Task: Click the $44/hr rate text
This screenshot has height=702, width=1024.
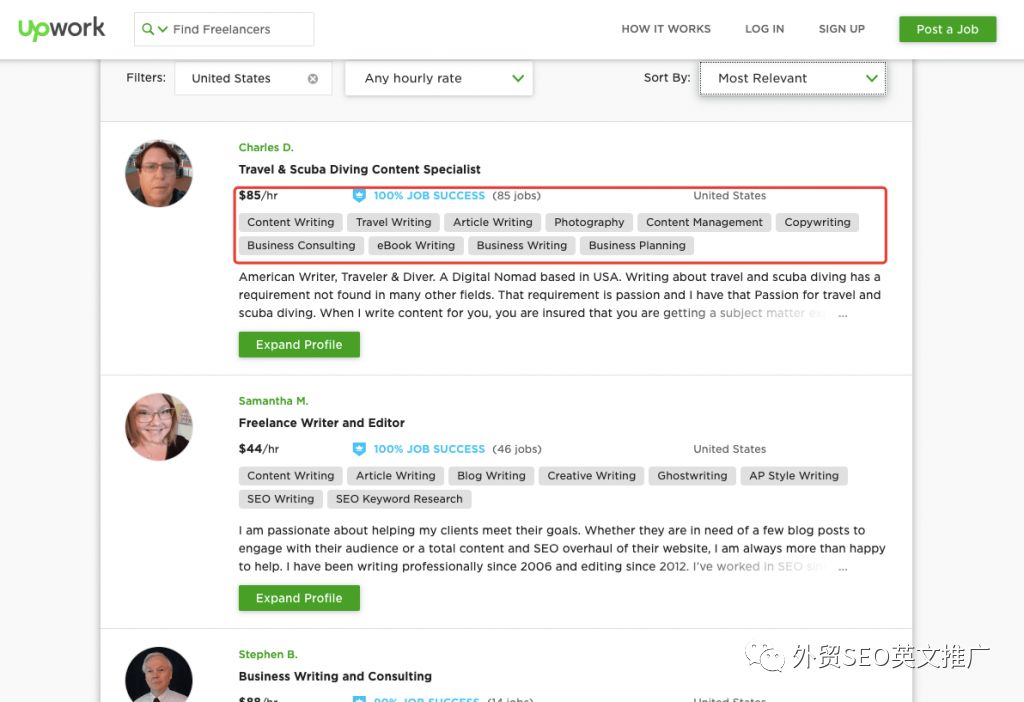Action: point(259,449)
